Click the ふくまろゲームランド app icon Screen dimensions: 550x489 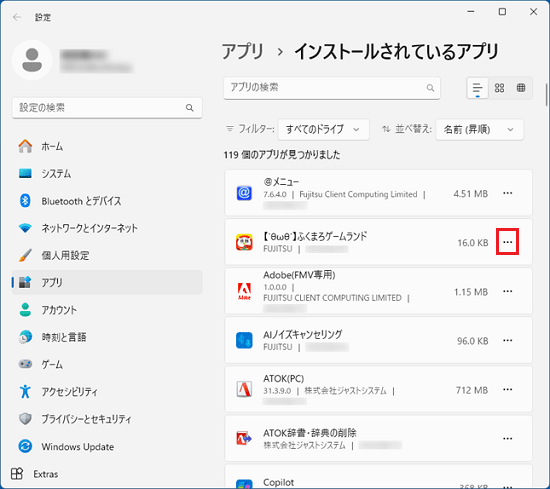244,242
